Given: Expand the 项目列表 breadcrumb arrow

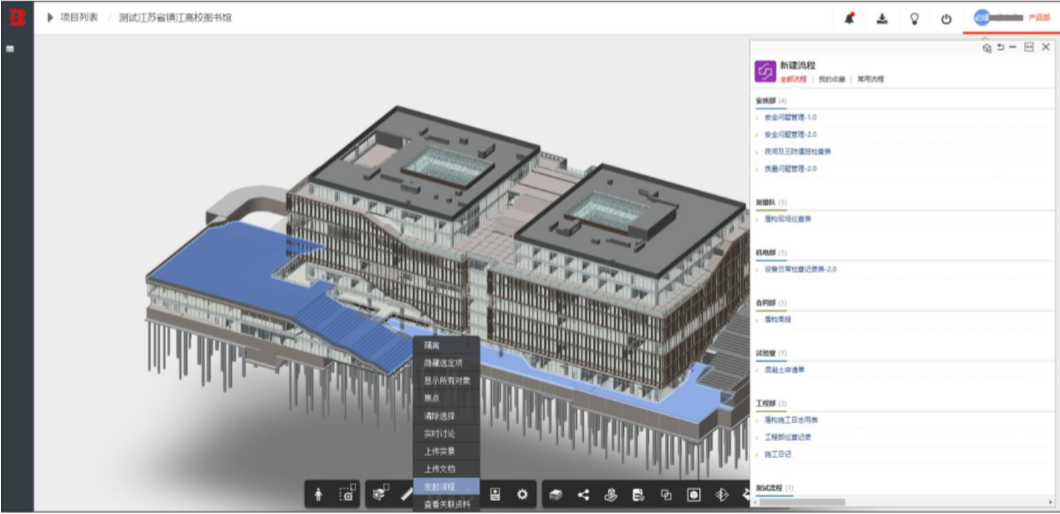Looking at the screenshot, I should point(50,18).
